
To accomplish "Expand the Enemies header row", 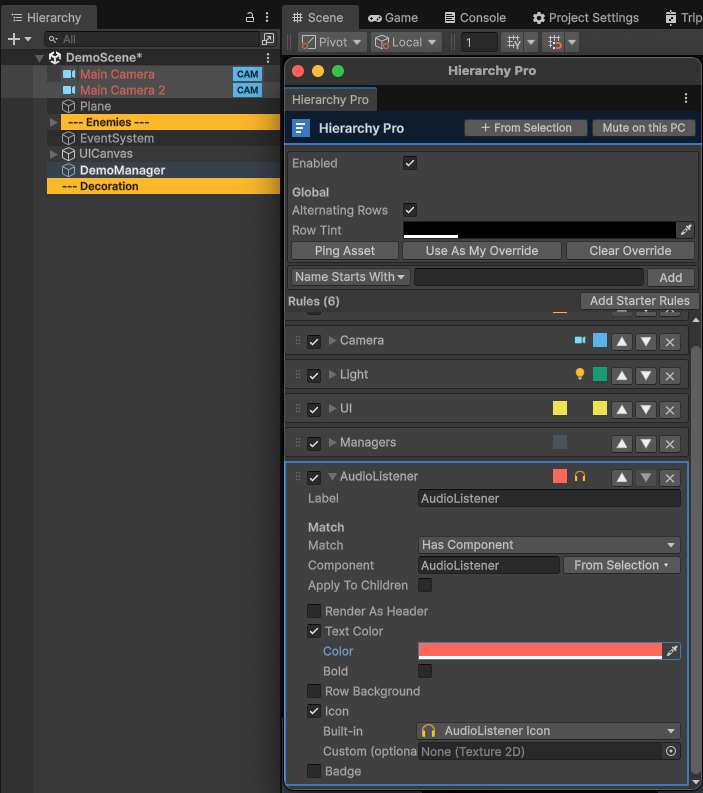I will tap(53, 122).
